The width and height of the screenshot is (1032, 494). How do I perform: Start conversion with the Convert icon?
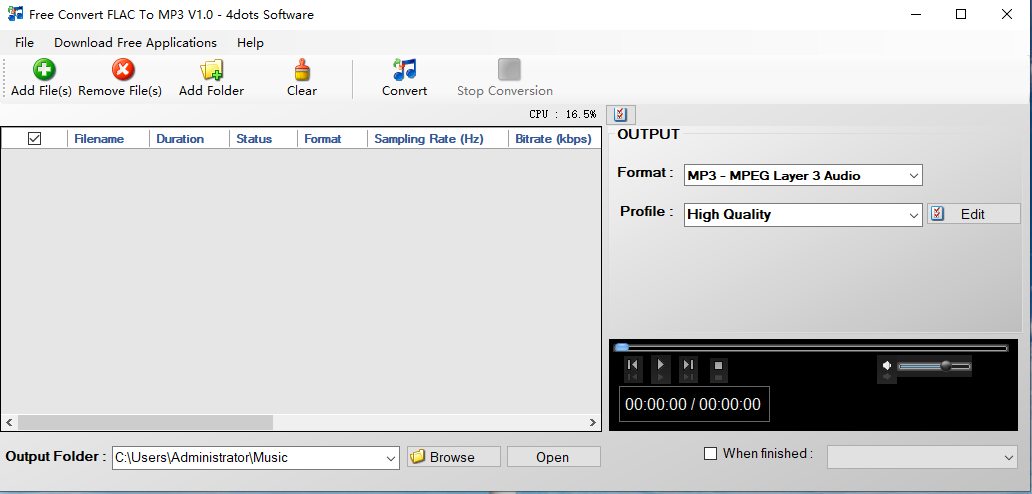(x=405, y=69)
